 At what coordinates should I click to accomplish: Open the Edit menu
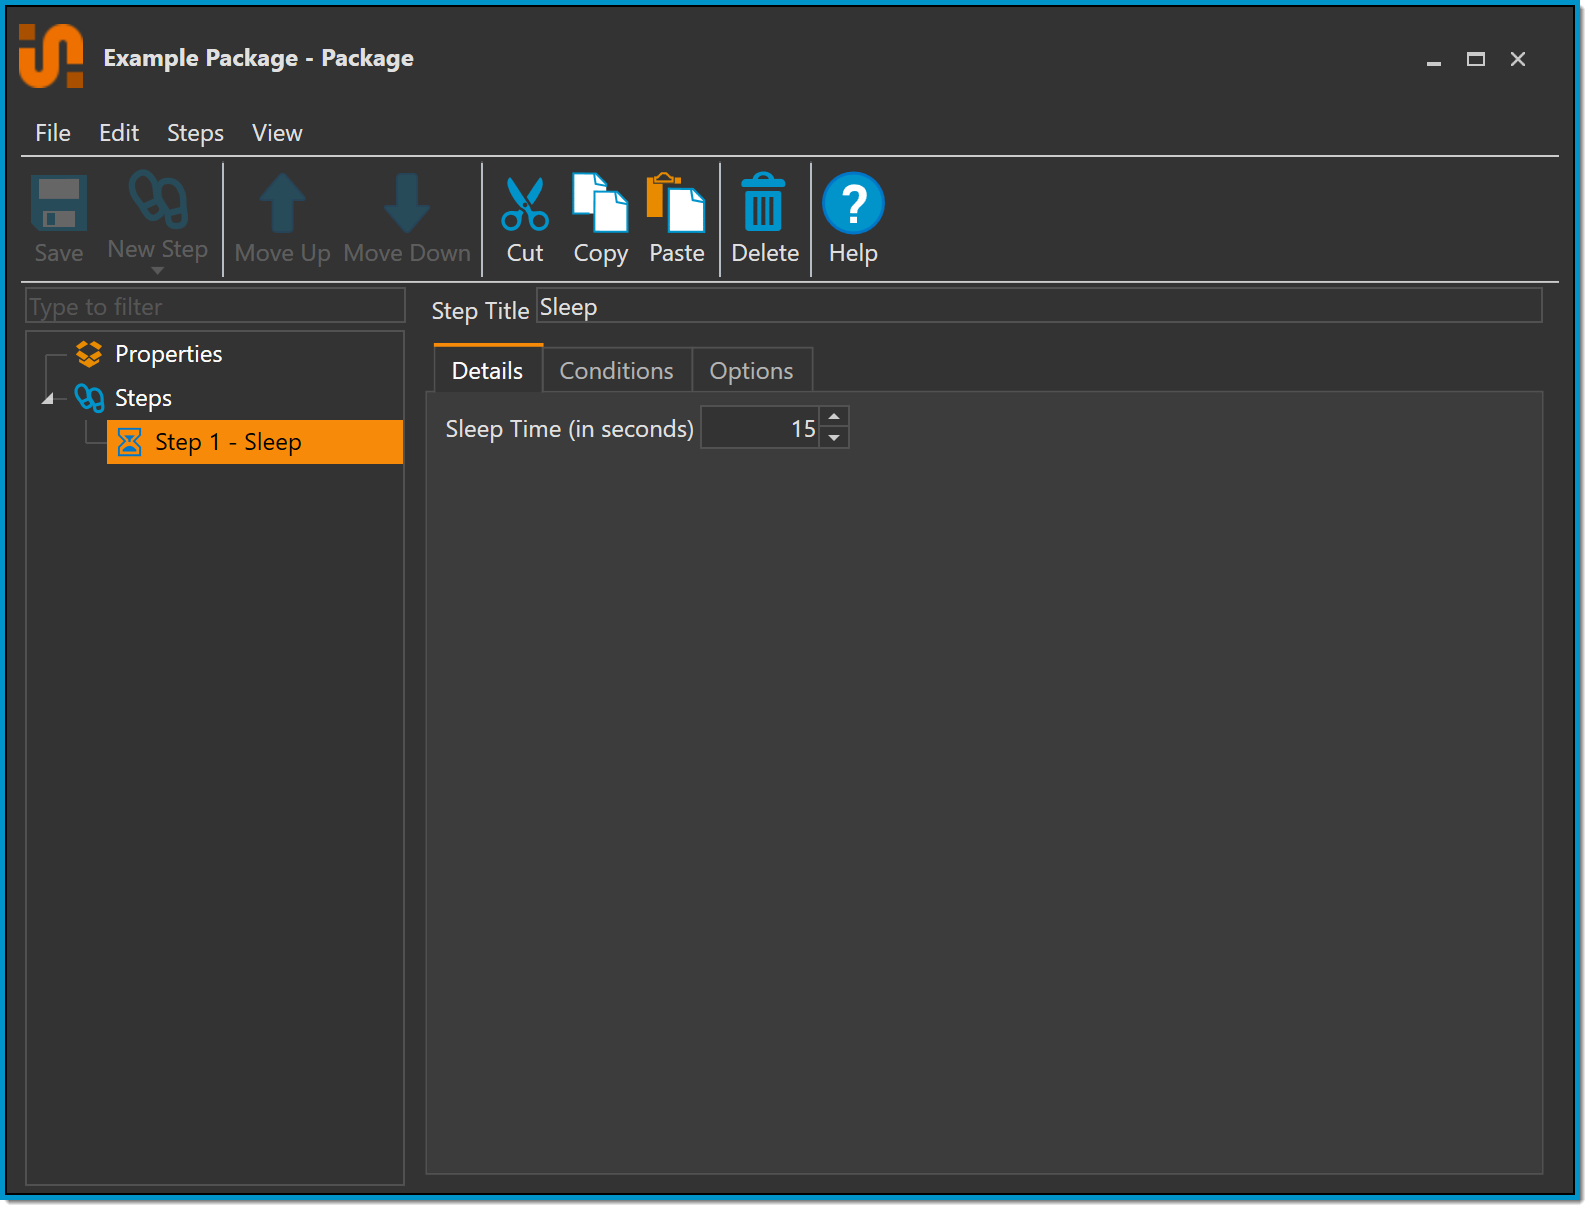tap(119, 133)
